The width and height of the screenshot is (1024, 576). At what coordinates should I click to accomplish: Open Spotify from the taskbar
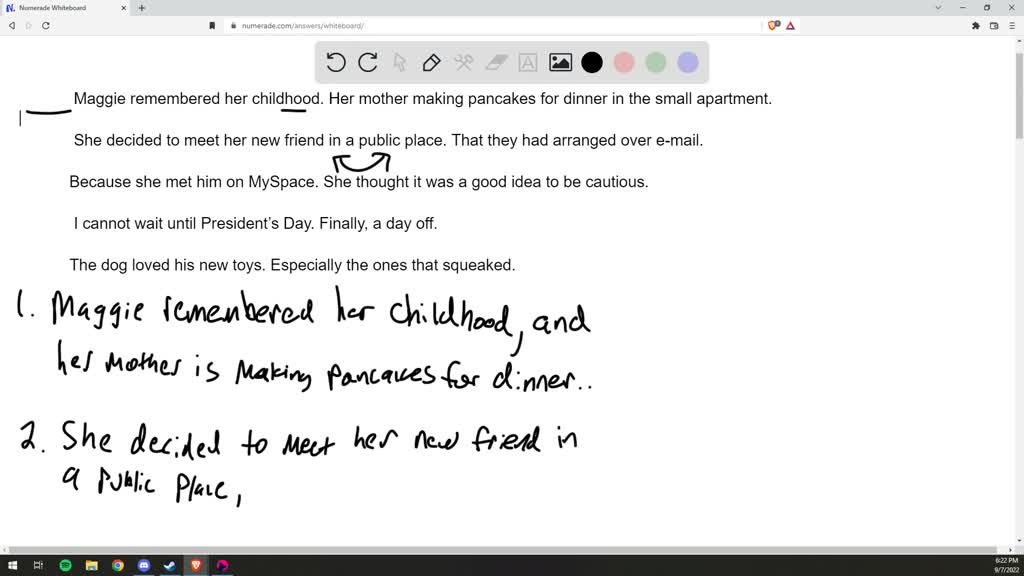click(x=65, y=565)
